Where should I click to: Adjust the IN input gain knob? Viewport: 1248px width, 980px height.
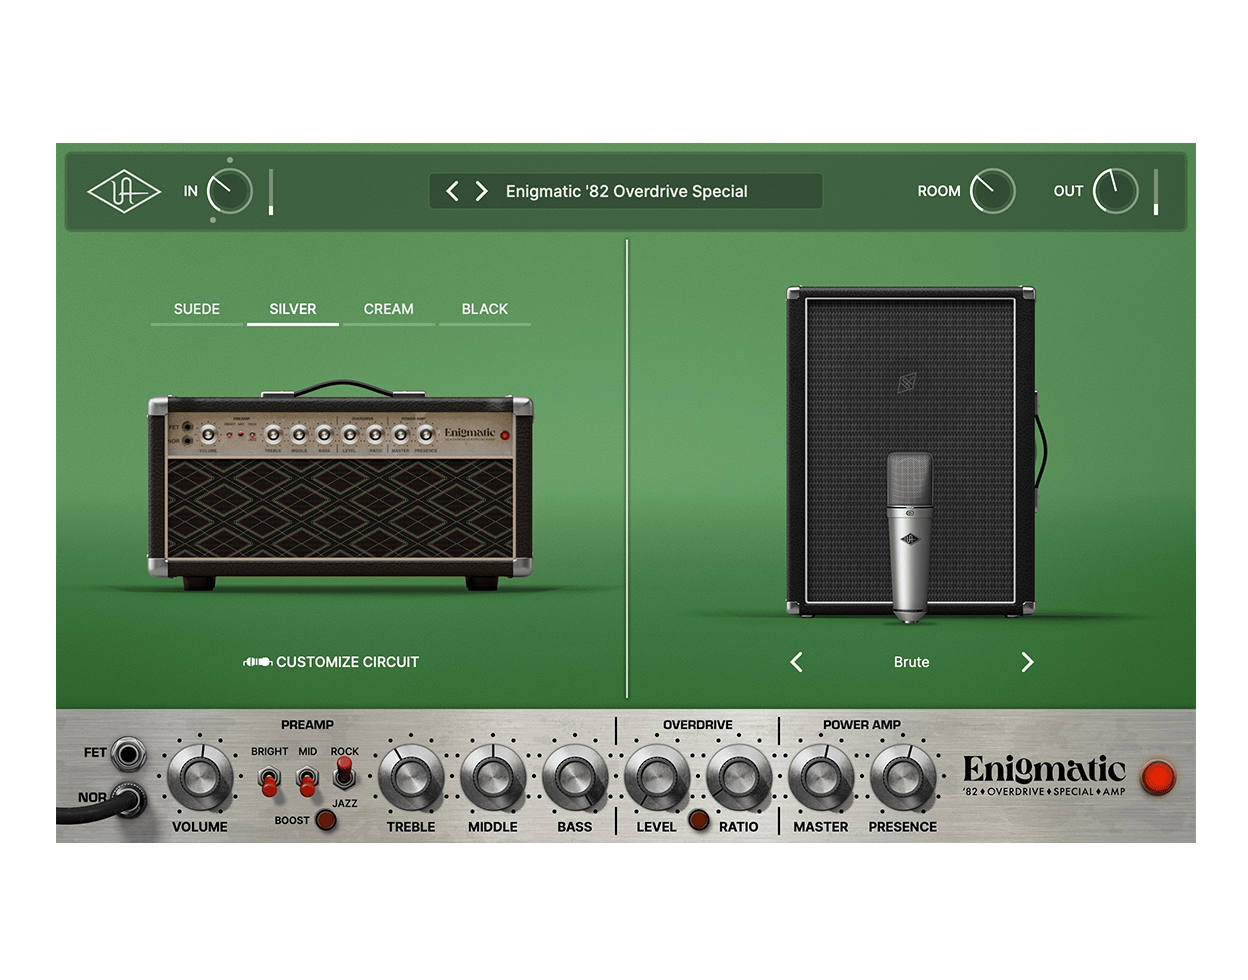[230, 191]
